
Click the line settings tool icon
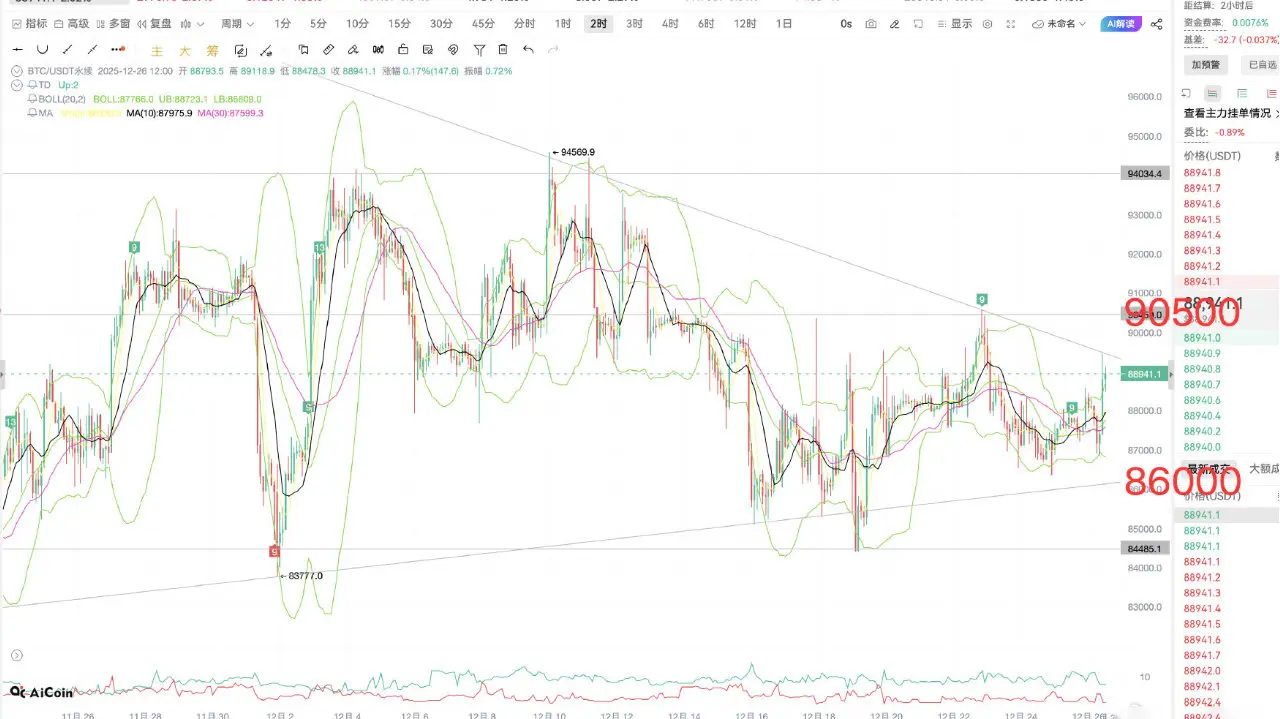pyautogui.click(x=266, y=50)
